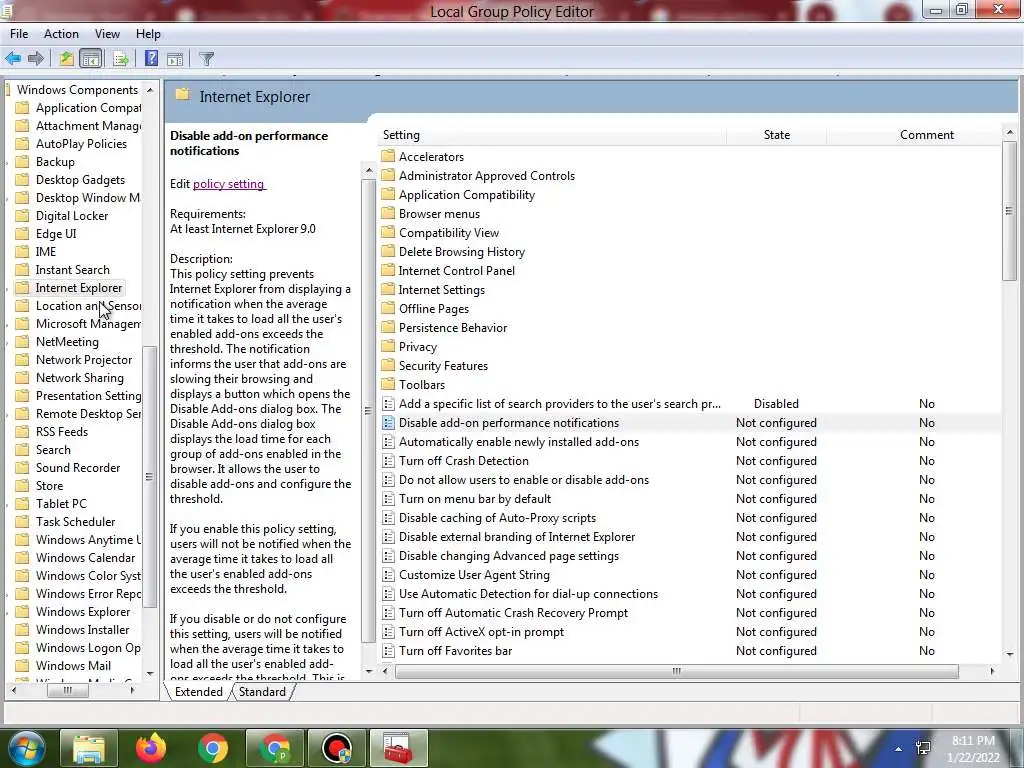Open the Action menu
The image size is (1024, 768).
click(61, 34)
